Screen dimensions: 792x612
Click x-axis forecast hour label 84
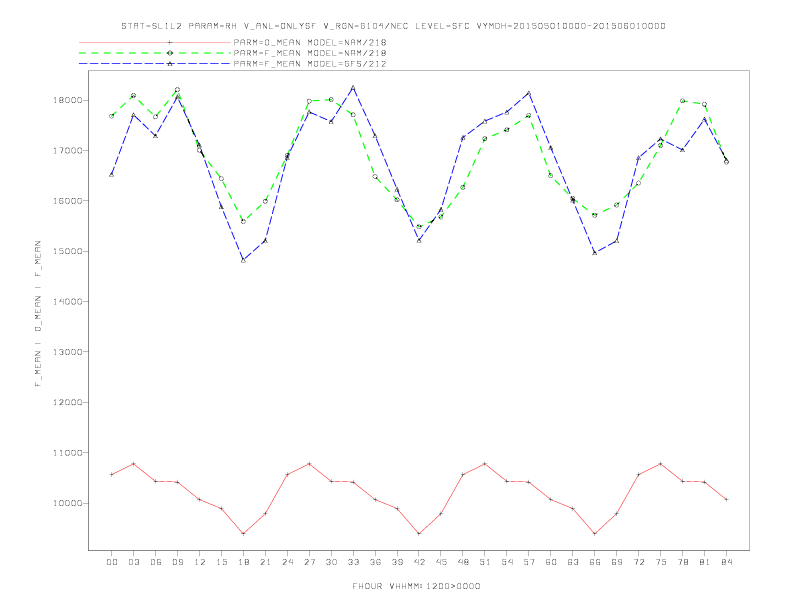pyautogui.click(x=727, y=562)
